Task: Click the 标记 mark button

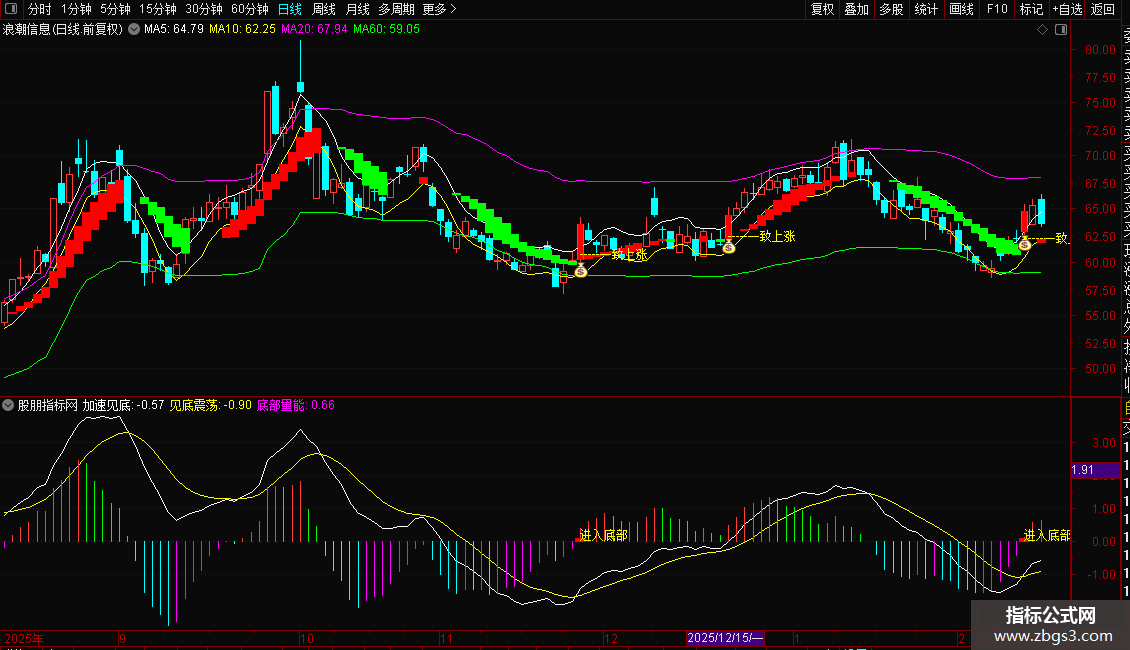Action: pyautogui.click(x=1031, y=9)
